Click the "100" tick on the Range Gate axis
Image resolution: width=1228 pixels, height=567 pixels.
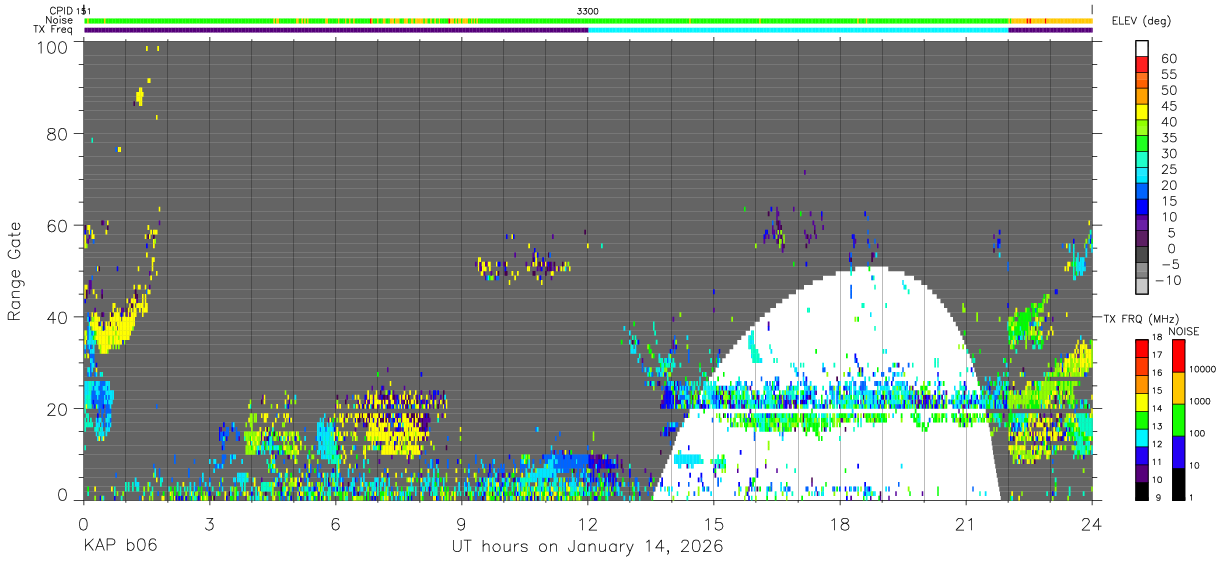[52, 46]
